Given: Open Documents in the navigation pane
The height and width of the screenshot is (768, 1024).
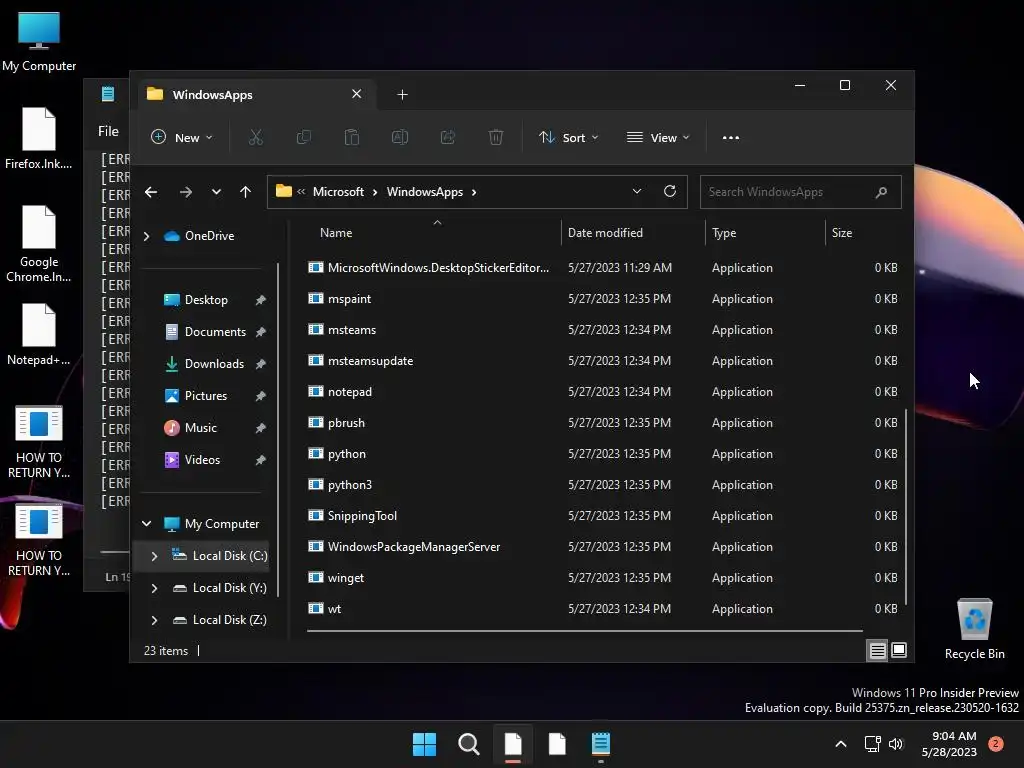Looking at the screenshot, I should (206, 332).
